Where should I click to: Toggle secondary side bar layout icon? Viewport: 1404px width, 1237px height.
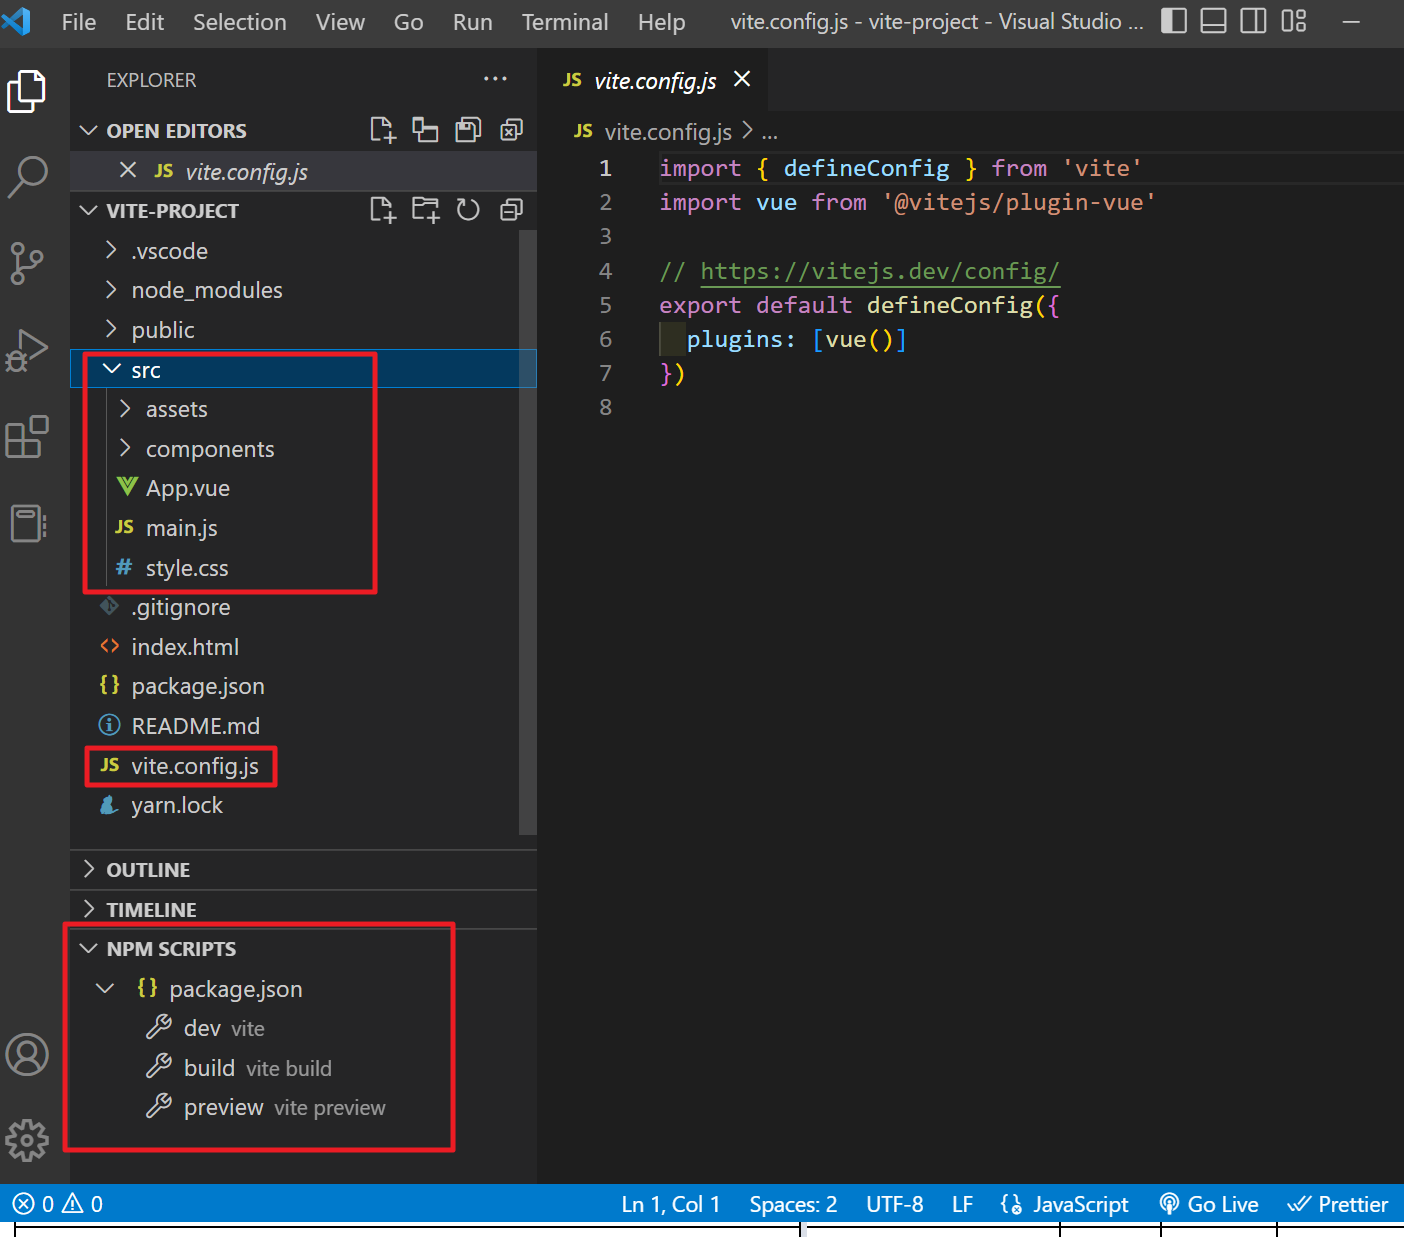(1254, 21)
